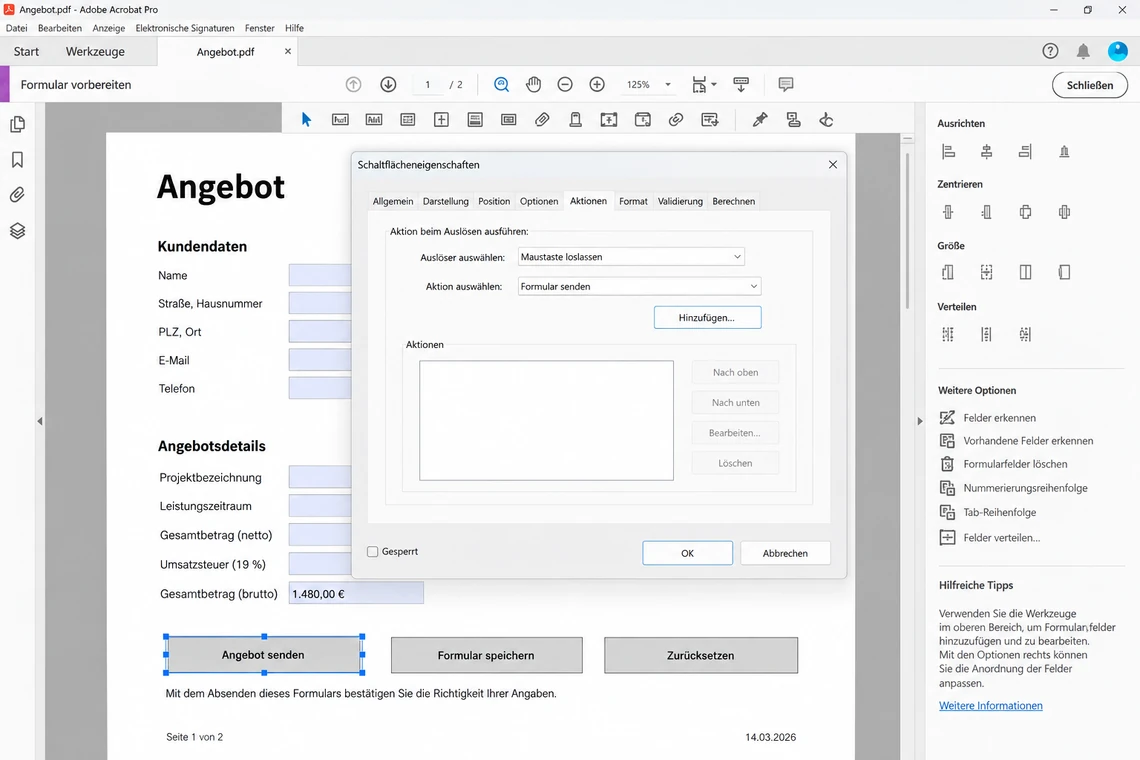The width and height of the screenshot is (1140, 760).
Task: Expand the fit page options arrow
Action: [714, 84]
